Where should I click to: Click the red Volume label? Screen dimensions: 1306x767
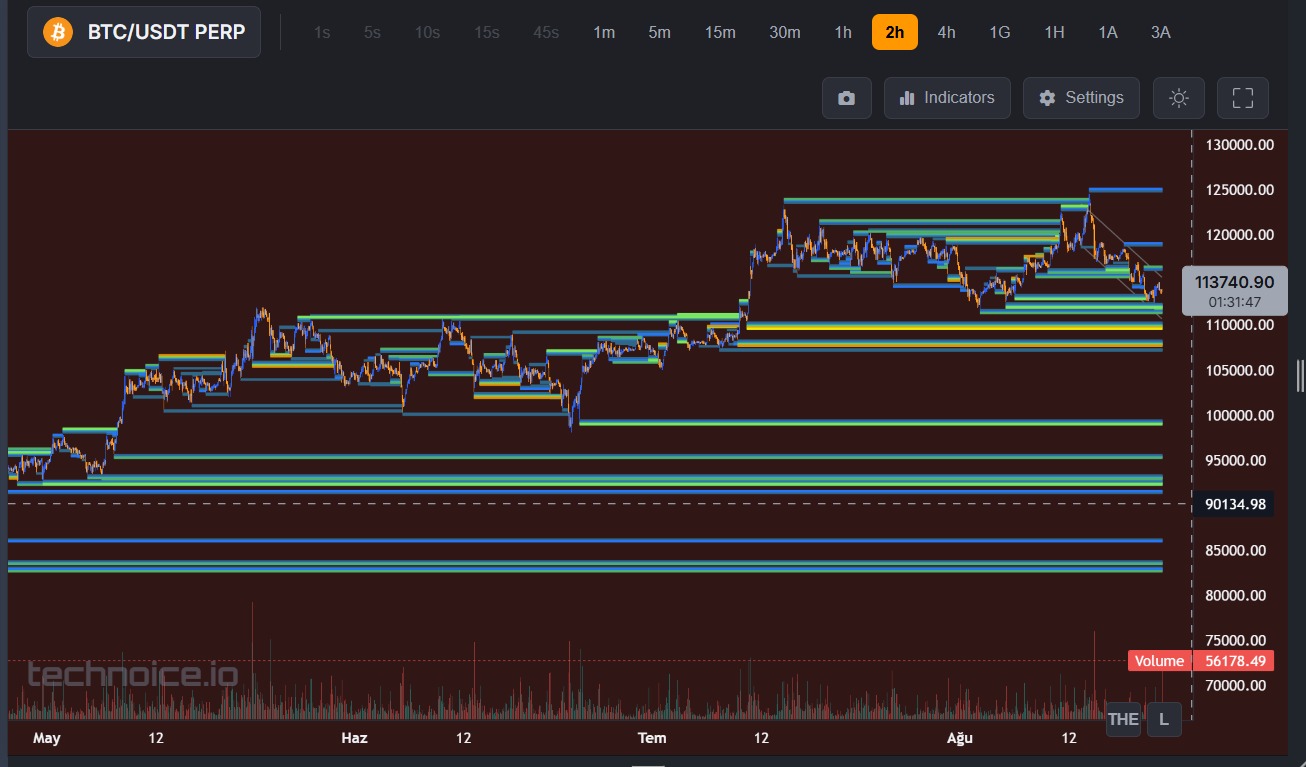coord(1159,661)
